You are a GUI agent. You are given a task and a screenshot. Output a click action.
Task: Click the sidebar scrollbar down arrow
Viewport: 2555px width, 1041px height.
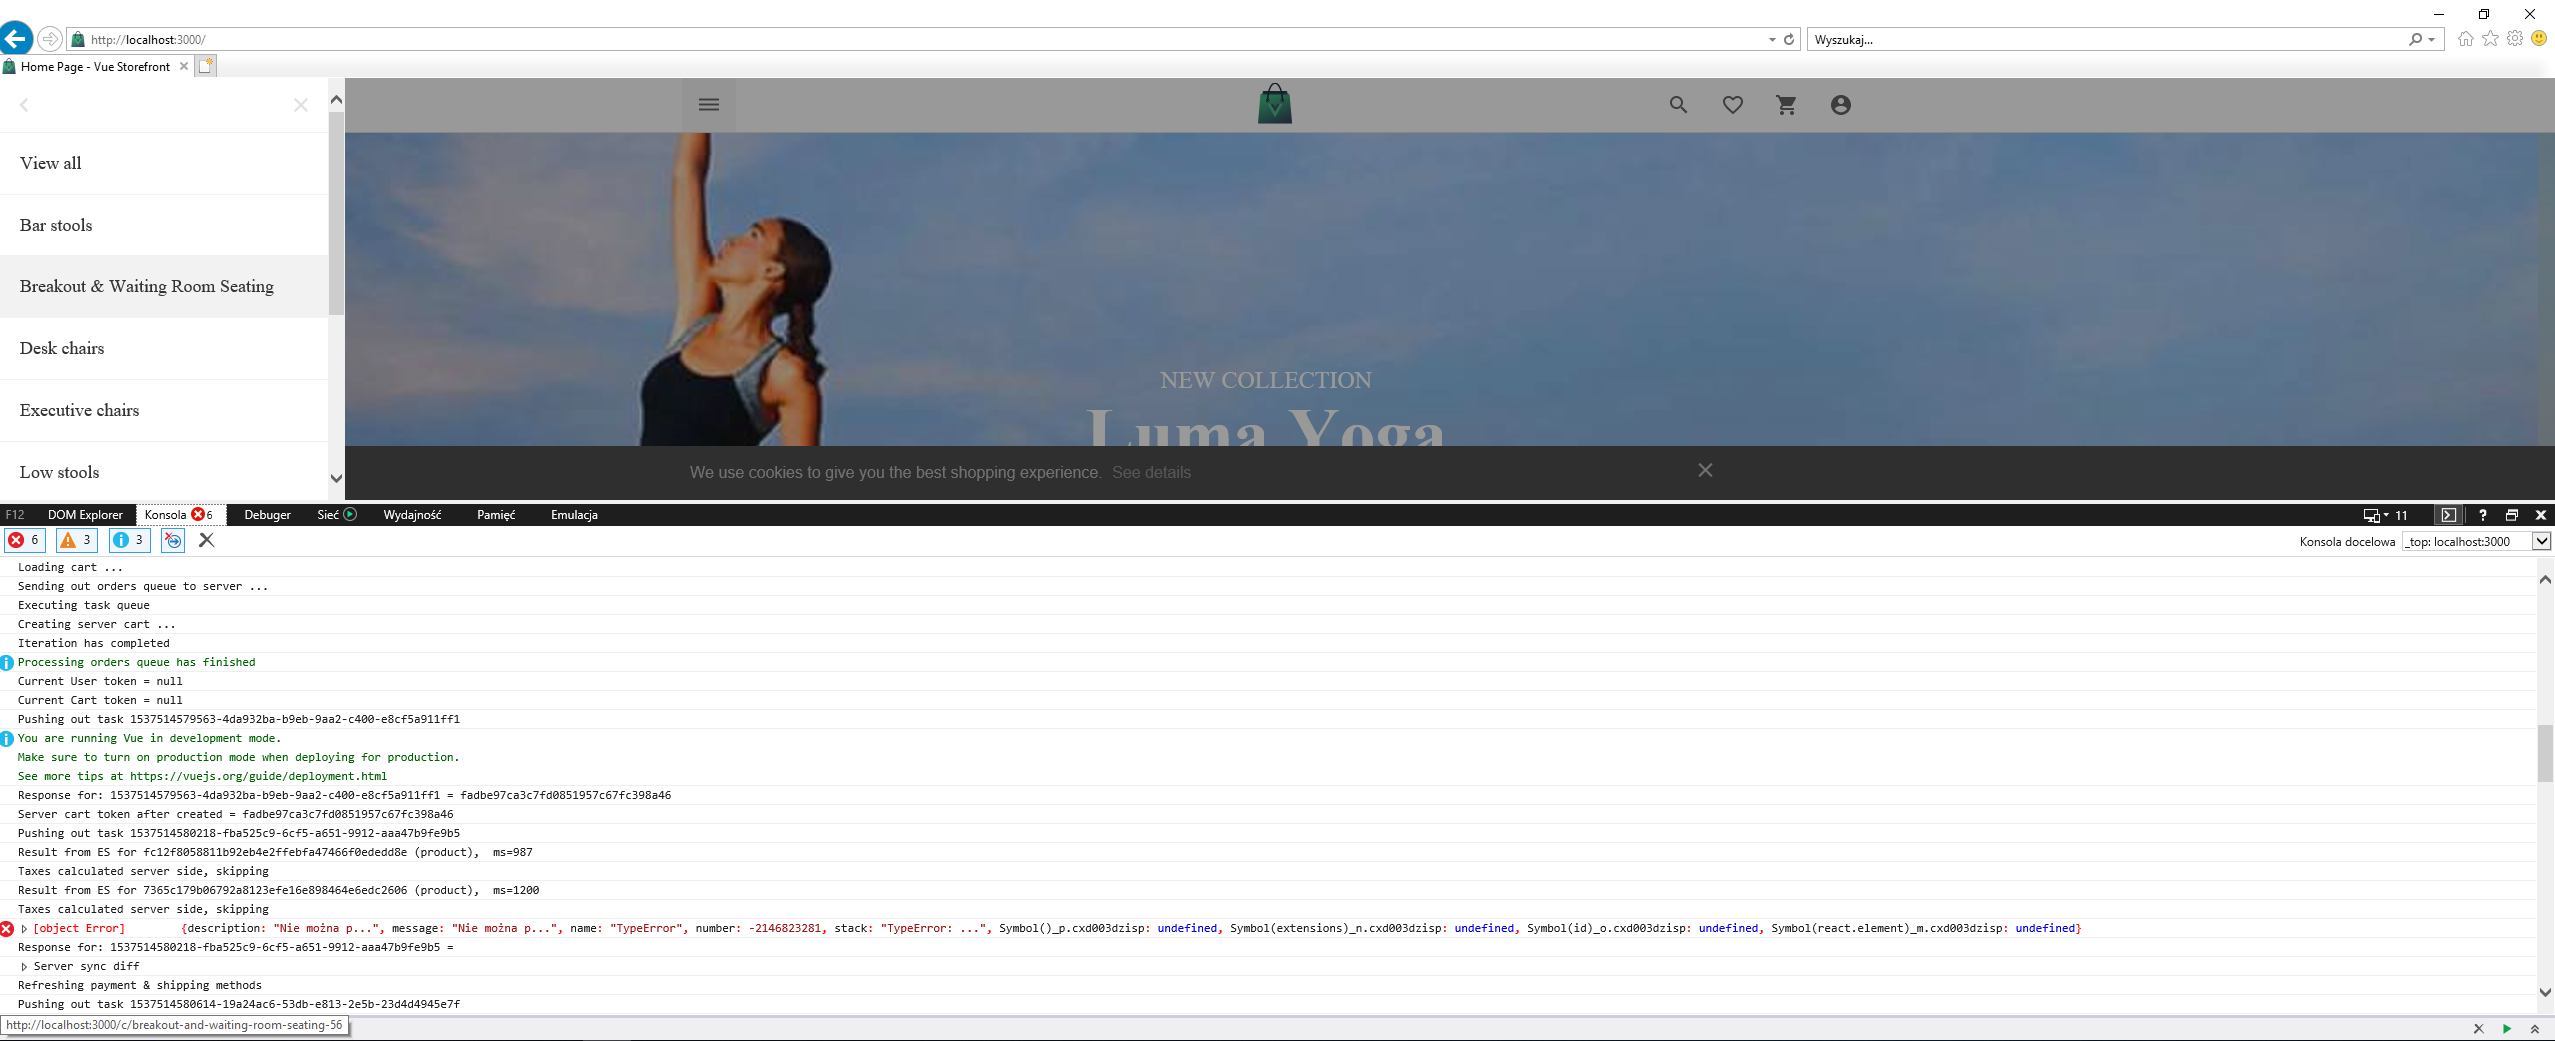[336, 478]
